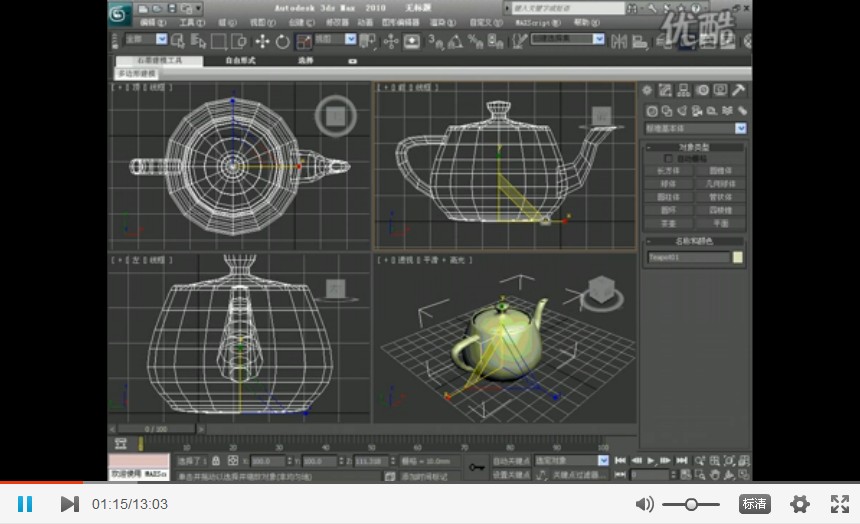Click the 茶壶 teapot button
This screenshot has width=860, height=524.
(668, 224)
